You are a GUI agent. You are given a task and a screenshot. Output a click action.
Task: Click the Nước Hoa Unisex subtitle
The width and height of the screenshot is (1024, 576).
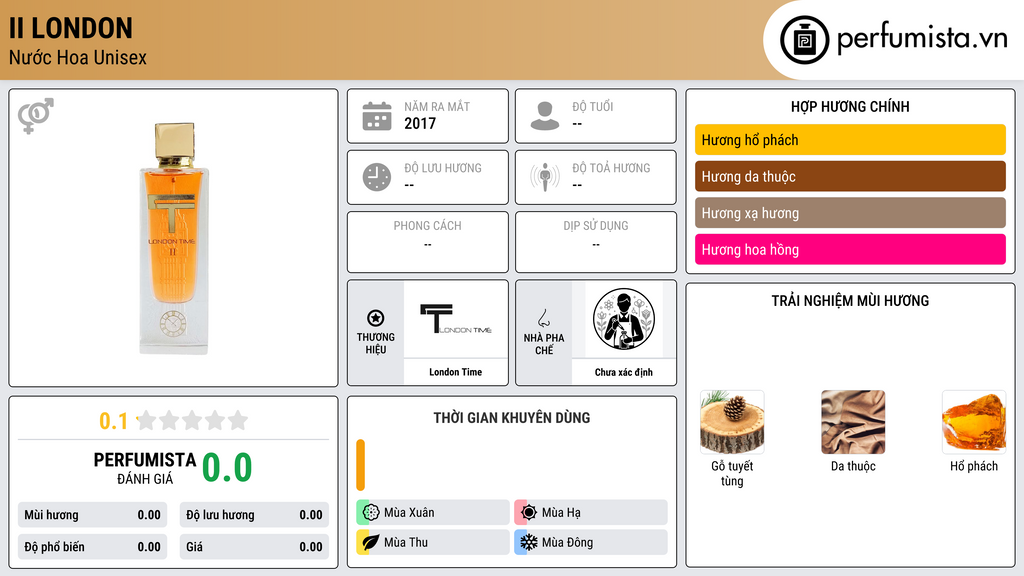[x=78, y=57]
